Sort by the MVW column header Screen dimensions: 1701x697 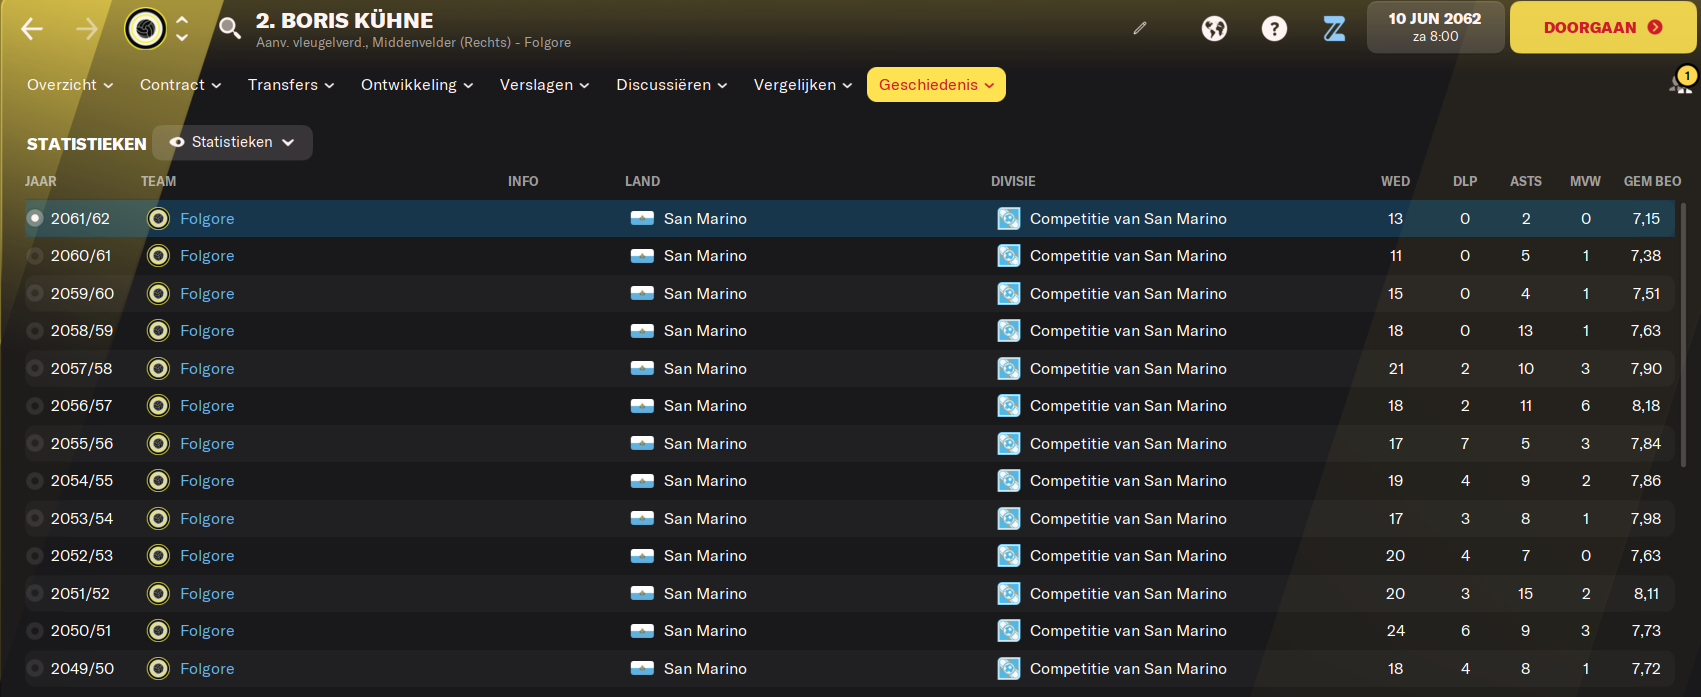pos(1585,181)
